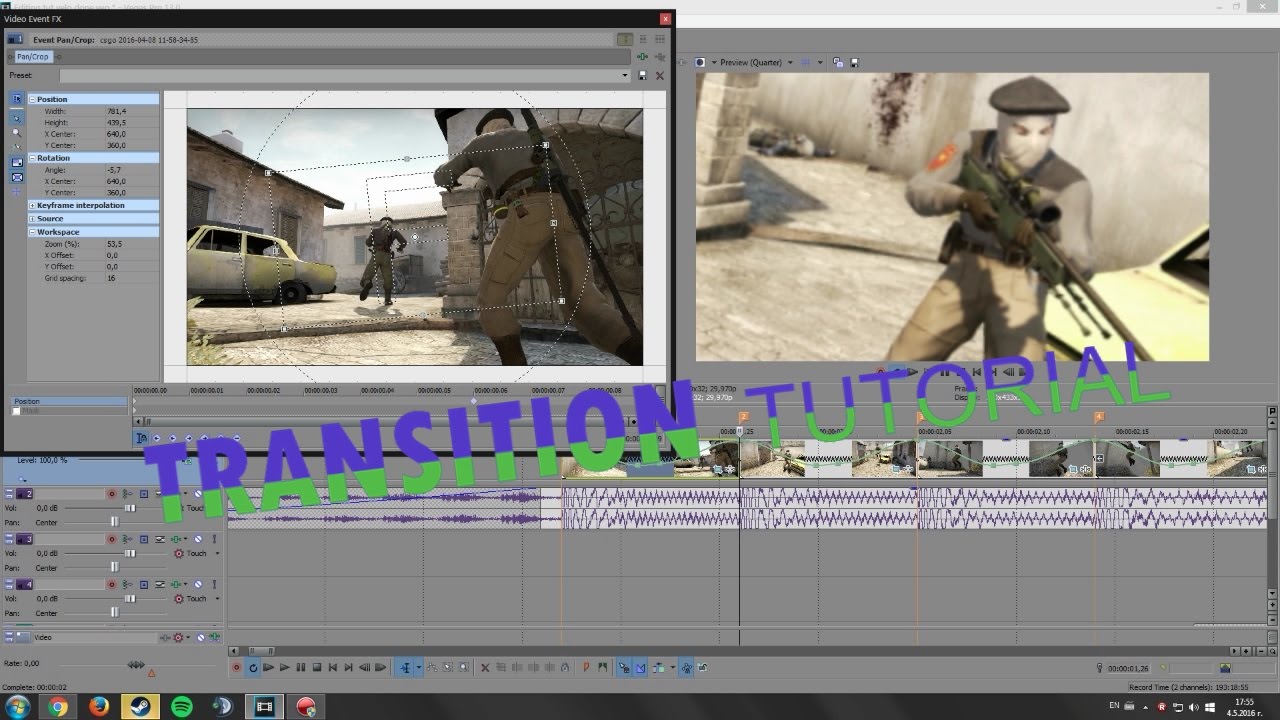Mute audio track 3
The height and width of the screenshot is (720, 1280).
[x=200, y=539]
